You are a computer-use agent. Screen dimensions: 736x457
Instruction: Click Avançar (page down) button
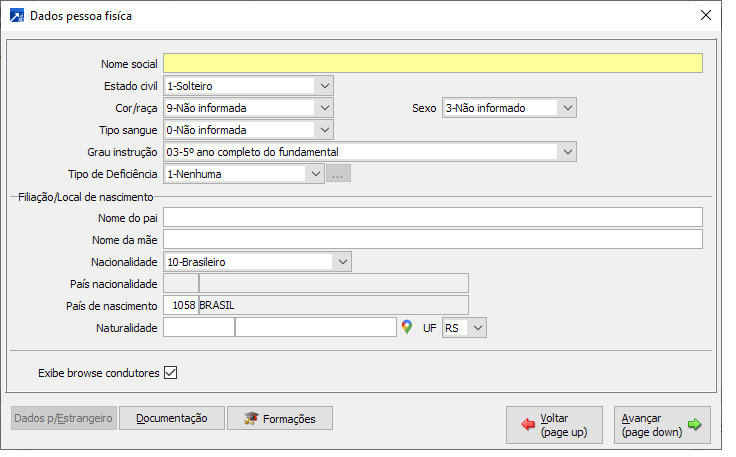click(x=662, y=425)
